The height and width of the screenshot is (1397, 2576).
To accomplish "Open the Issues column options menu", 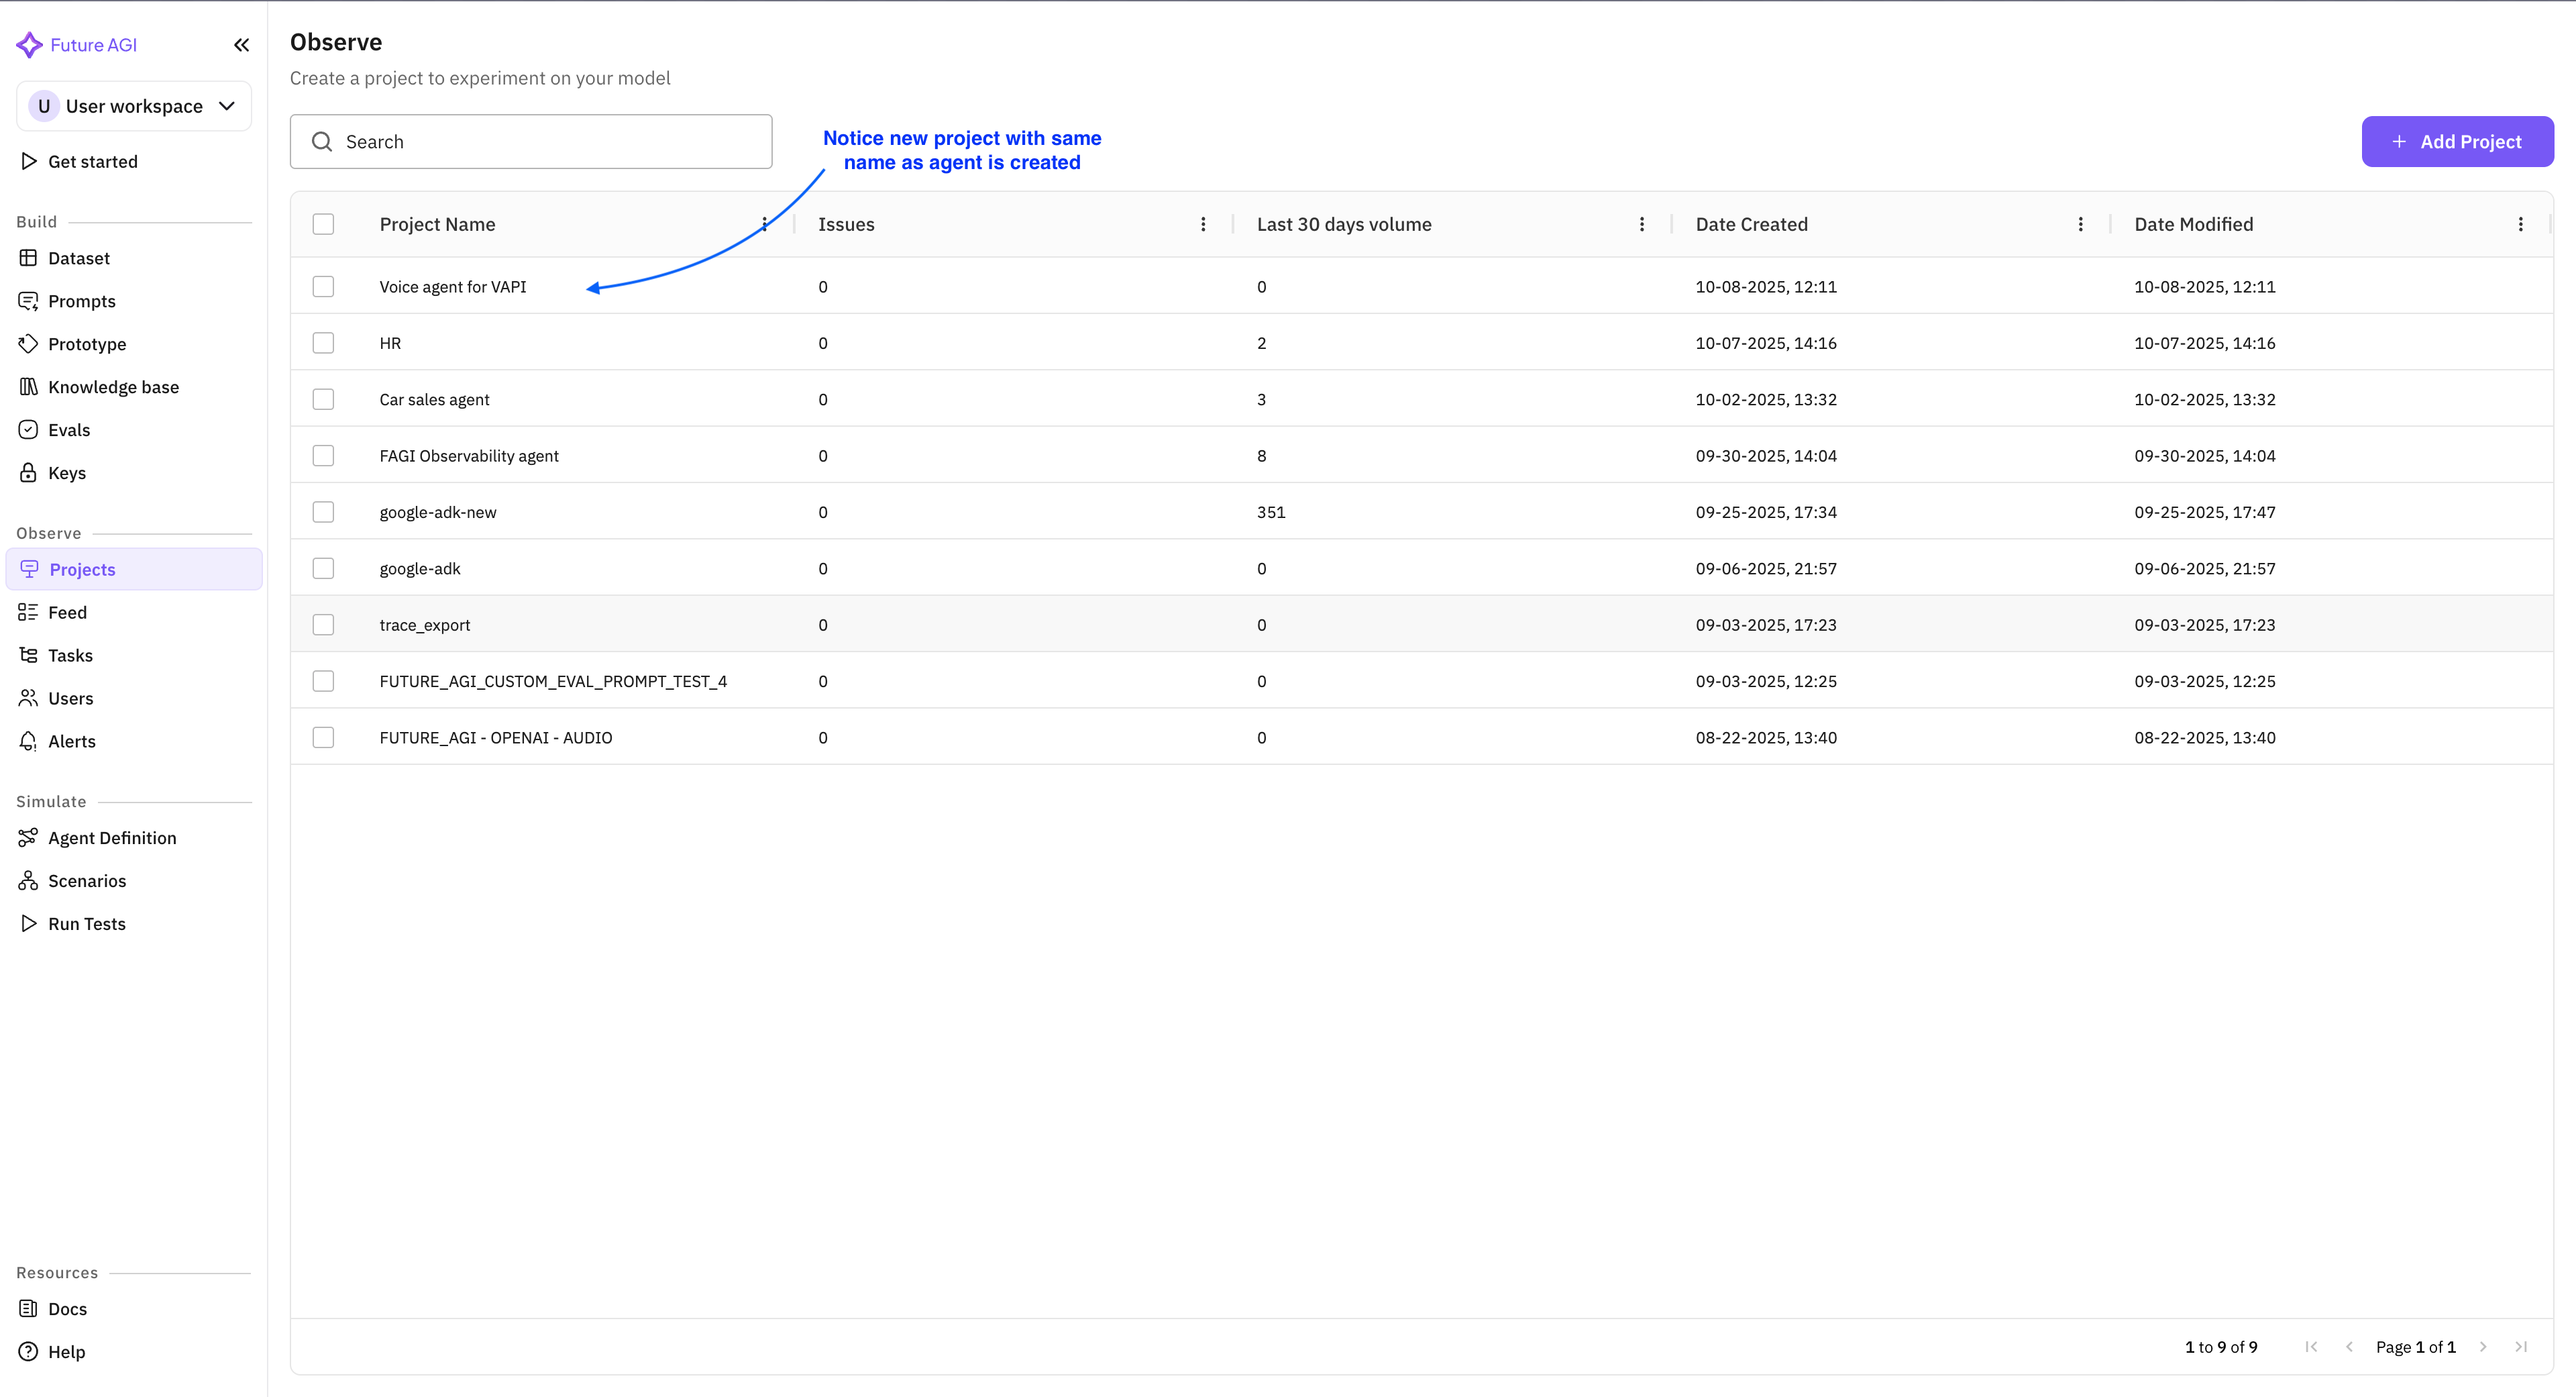I will pos(1204,224).
